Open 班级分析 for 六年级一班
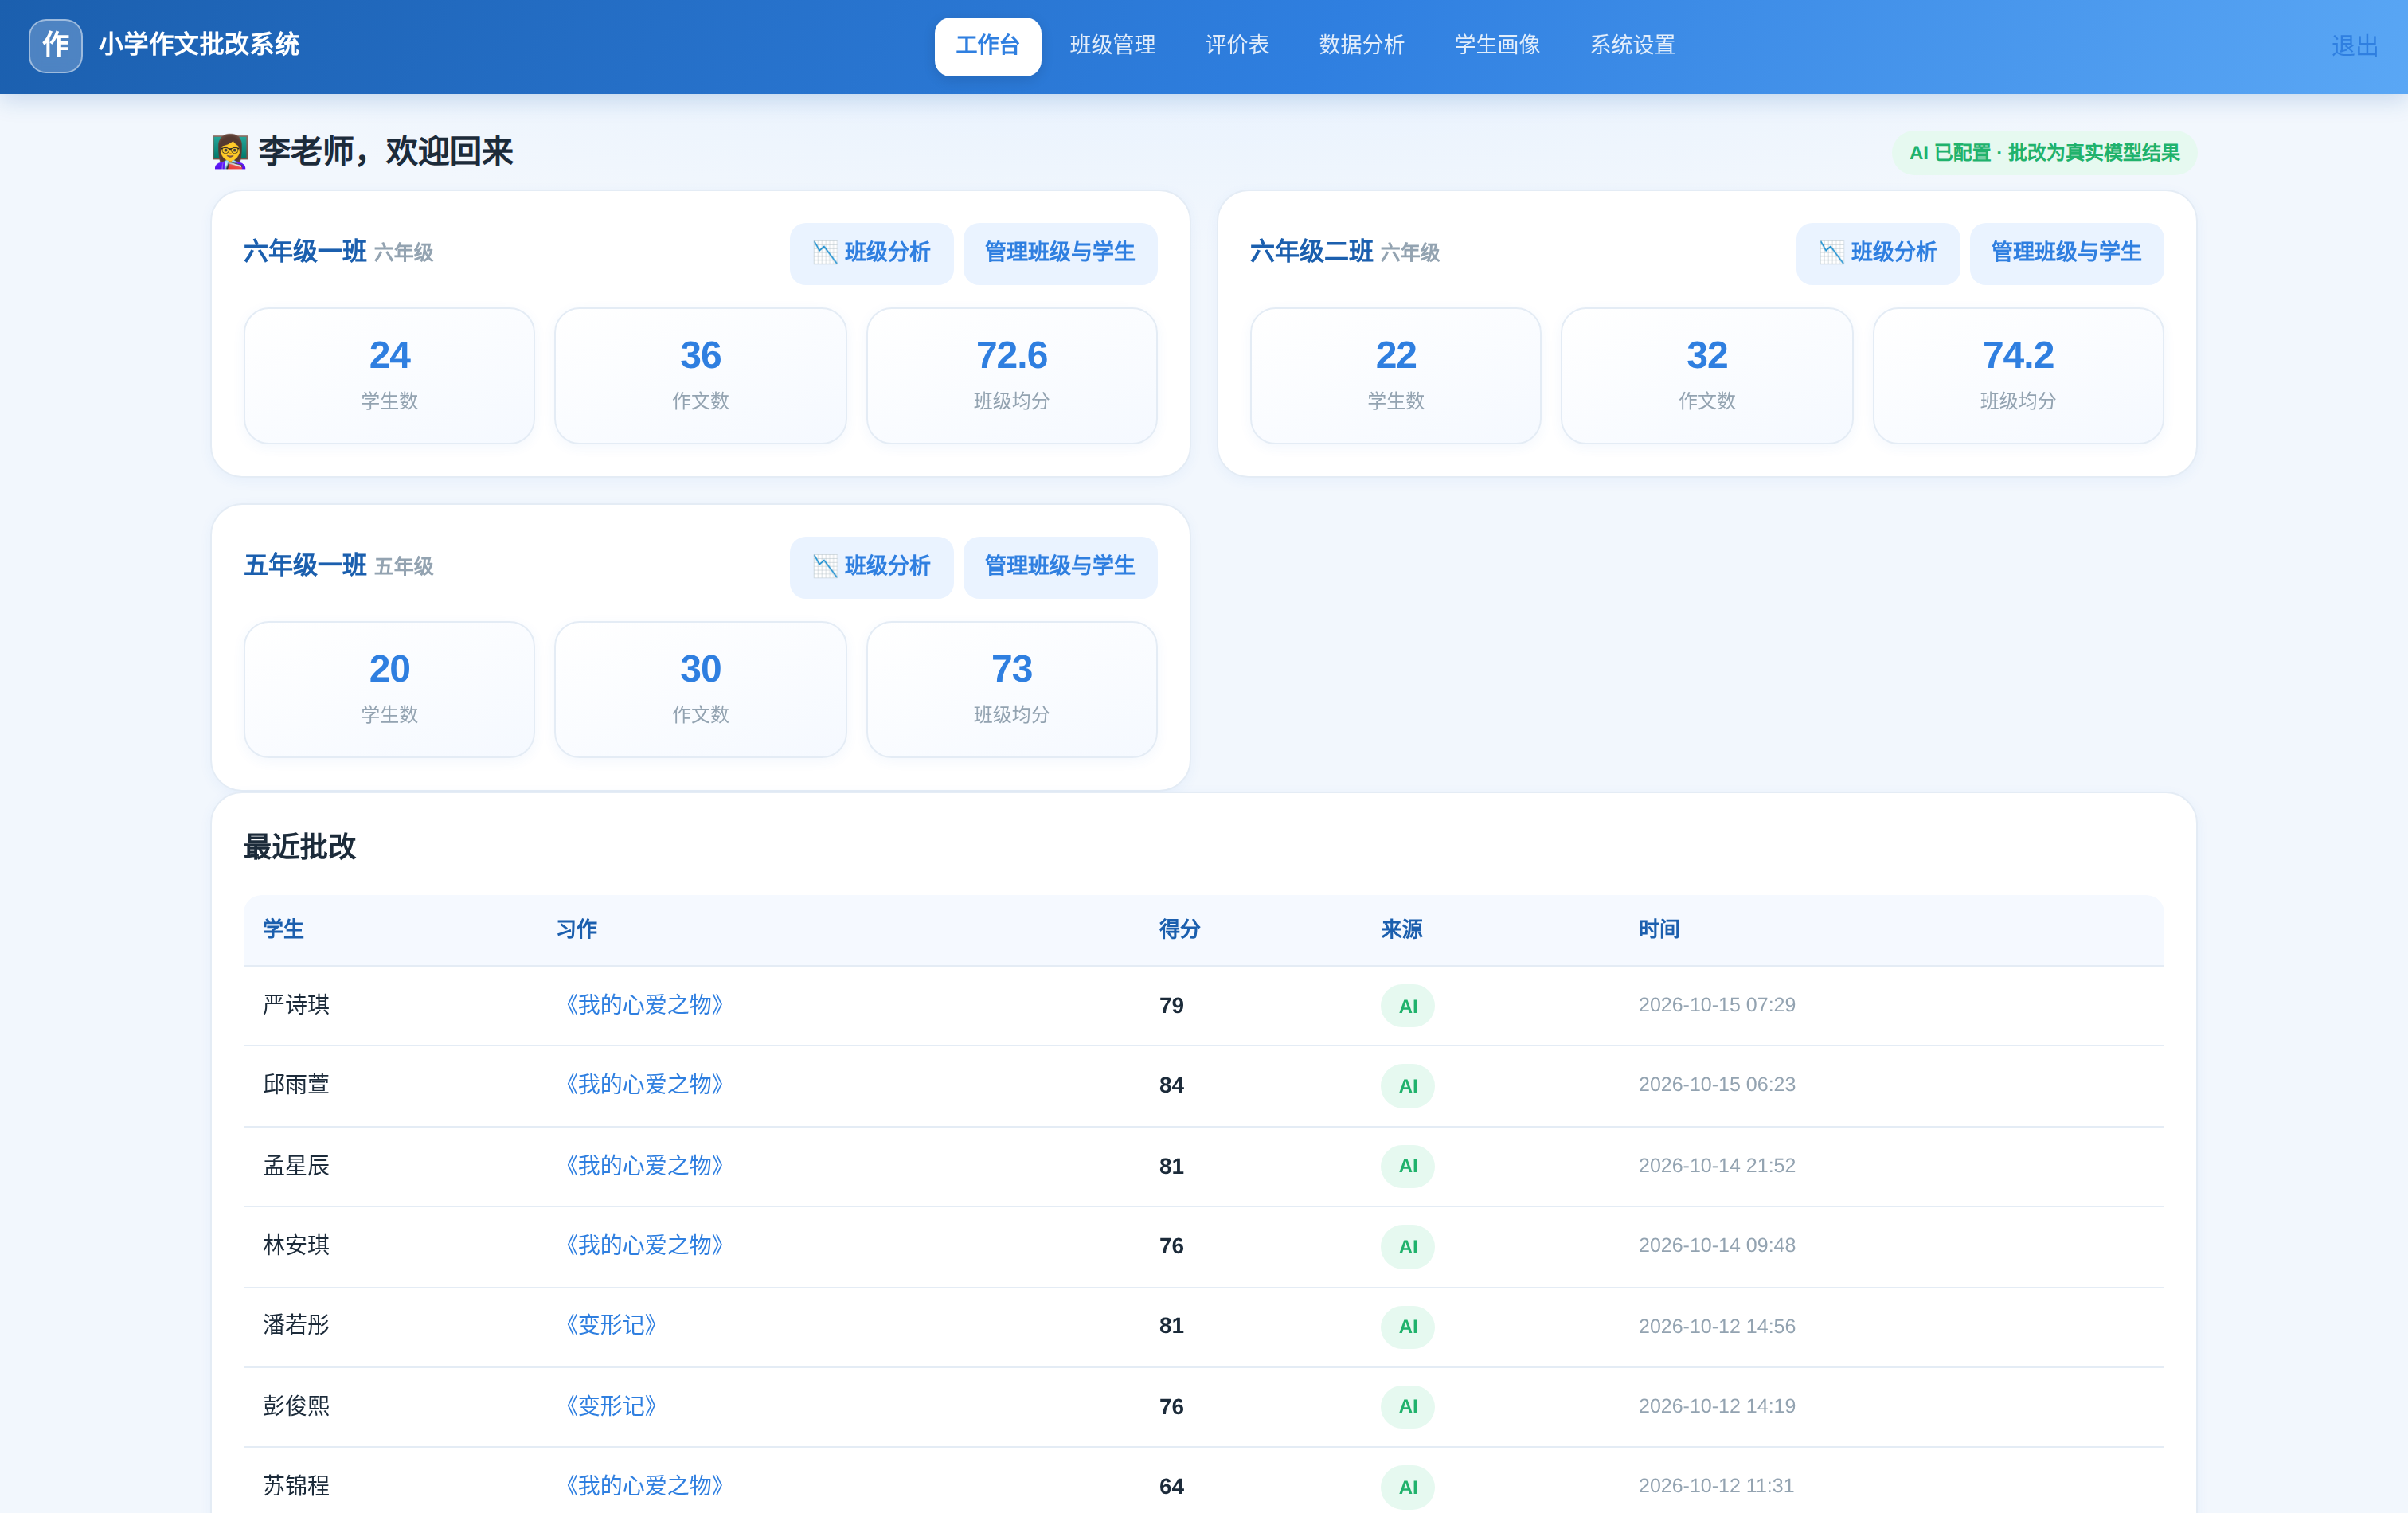Image resolution: width=2408 pixels, height=1513 pixels. tap(871, 253)
